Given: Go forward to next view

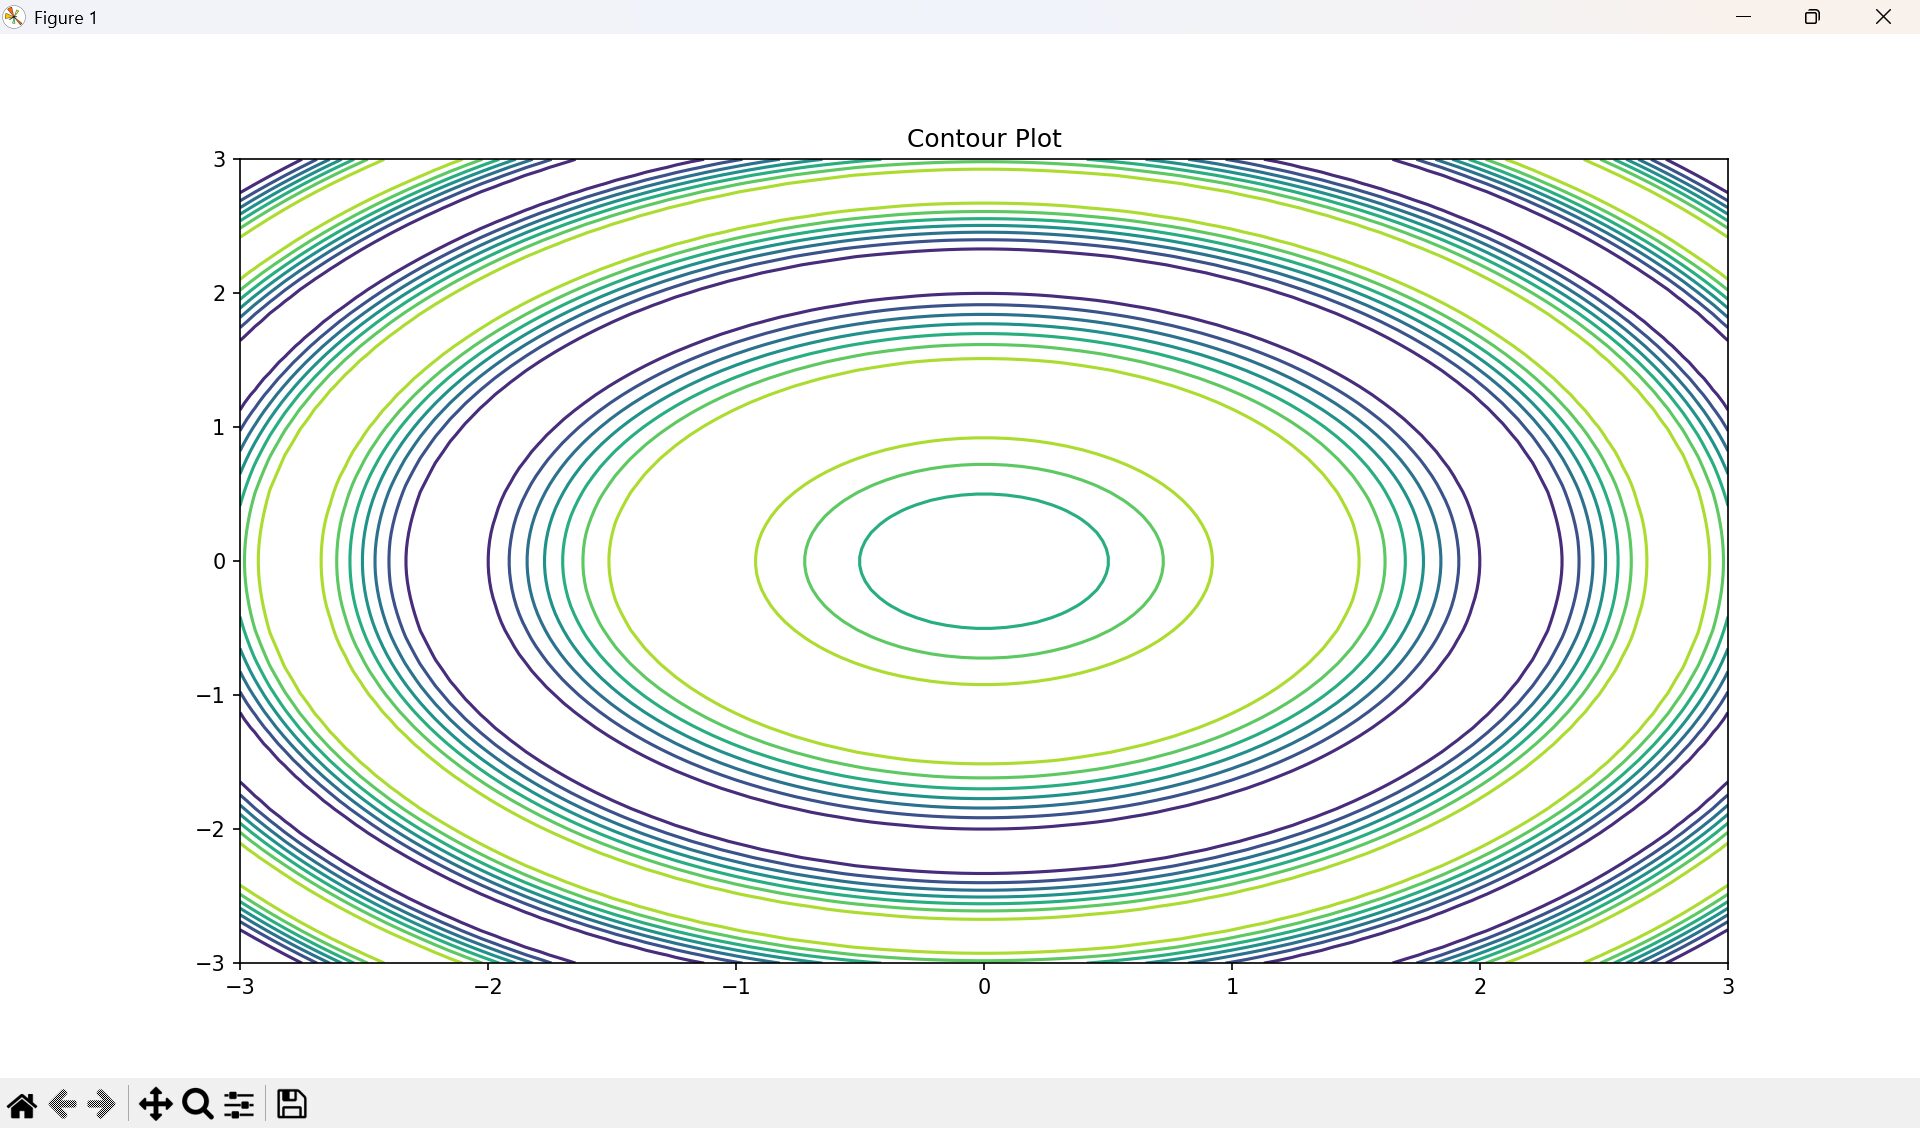Looking at the screenshot, I should [101, 1105].
